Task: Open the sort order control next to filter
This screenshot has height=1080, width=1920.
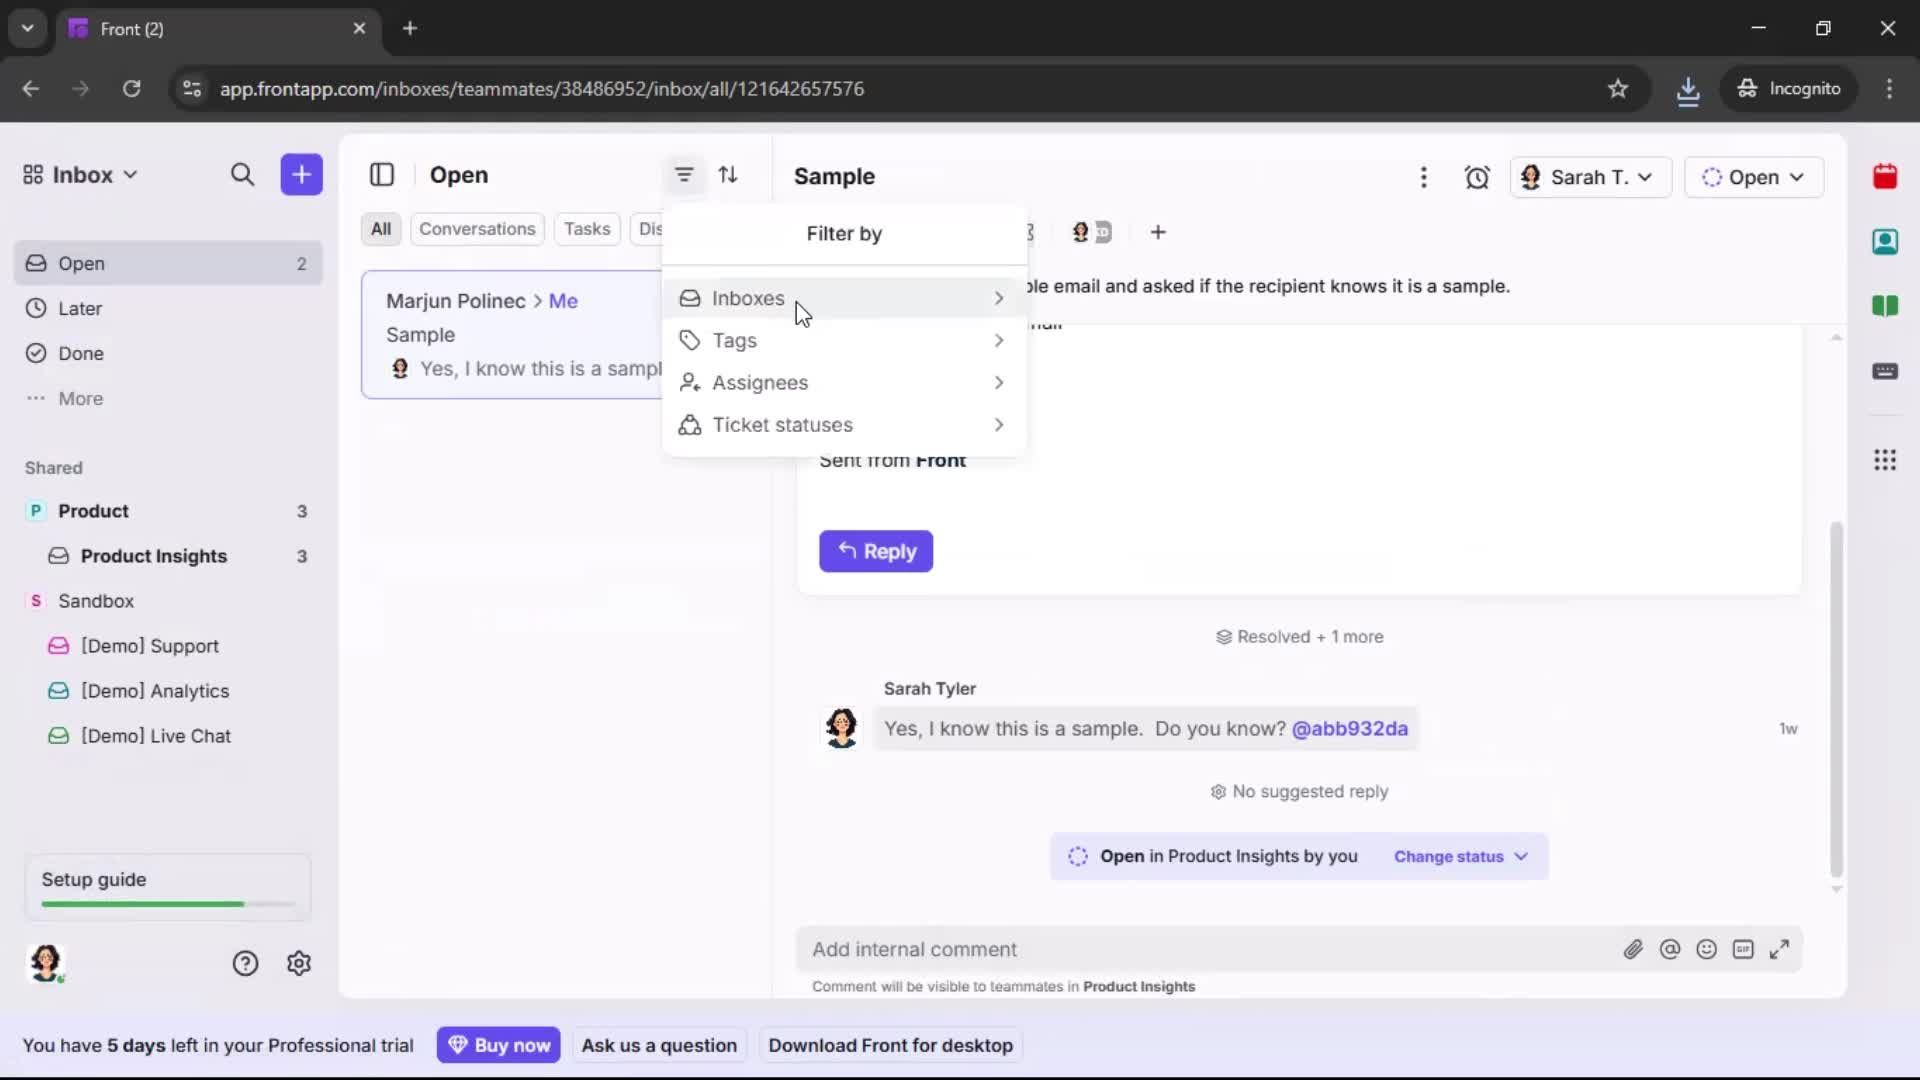Action: (x=729, y=174)
